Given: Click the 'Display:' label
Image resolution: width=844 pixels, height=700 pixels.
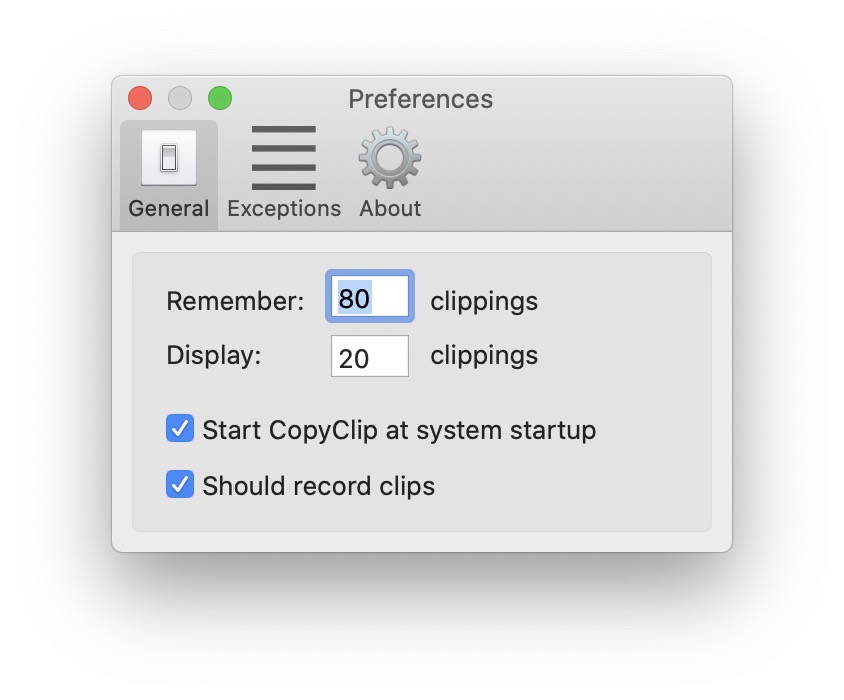Looking at the screenshot, I should (x=214, y=355).
